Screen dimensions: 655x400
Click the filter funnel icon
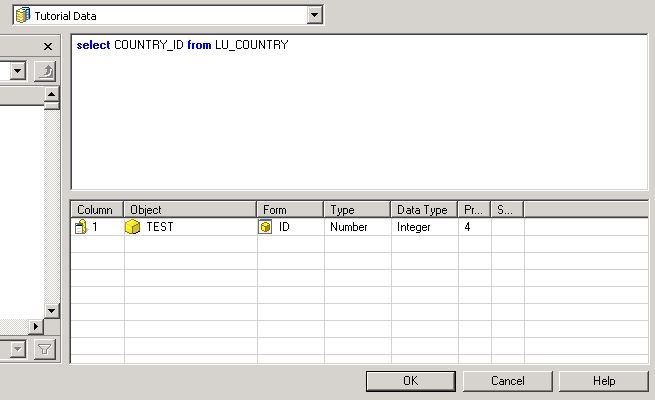pos(45,349)
